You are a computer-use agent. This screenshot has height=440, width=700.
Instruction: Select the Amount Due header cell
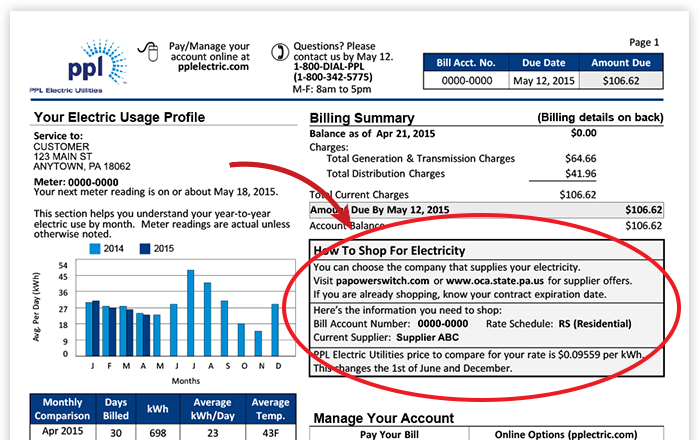621,62
